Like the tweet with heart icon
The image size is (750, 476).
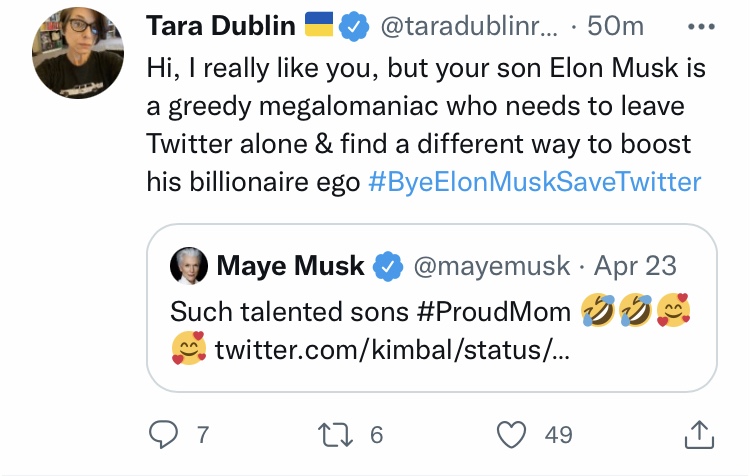(511, 434)
